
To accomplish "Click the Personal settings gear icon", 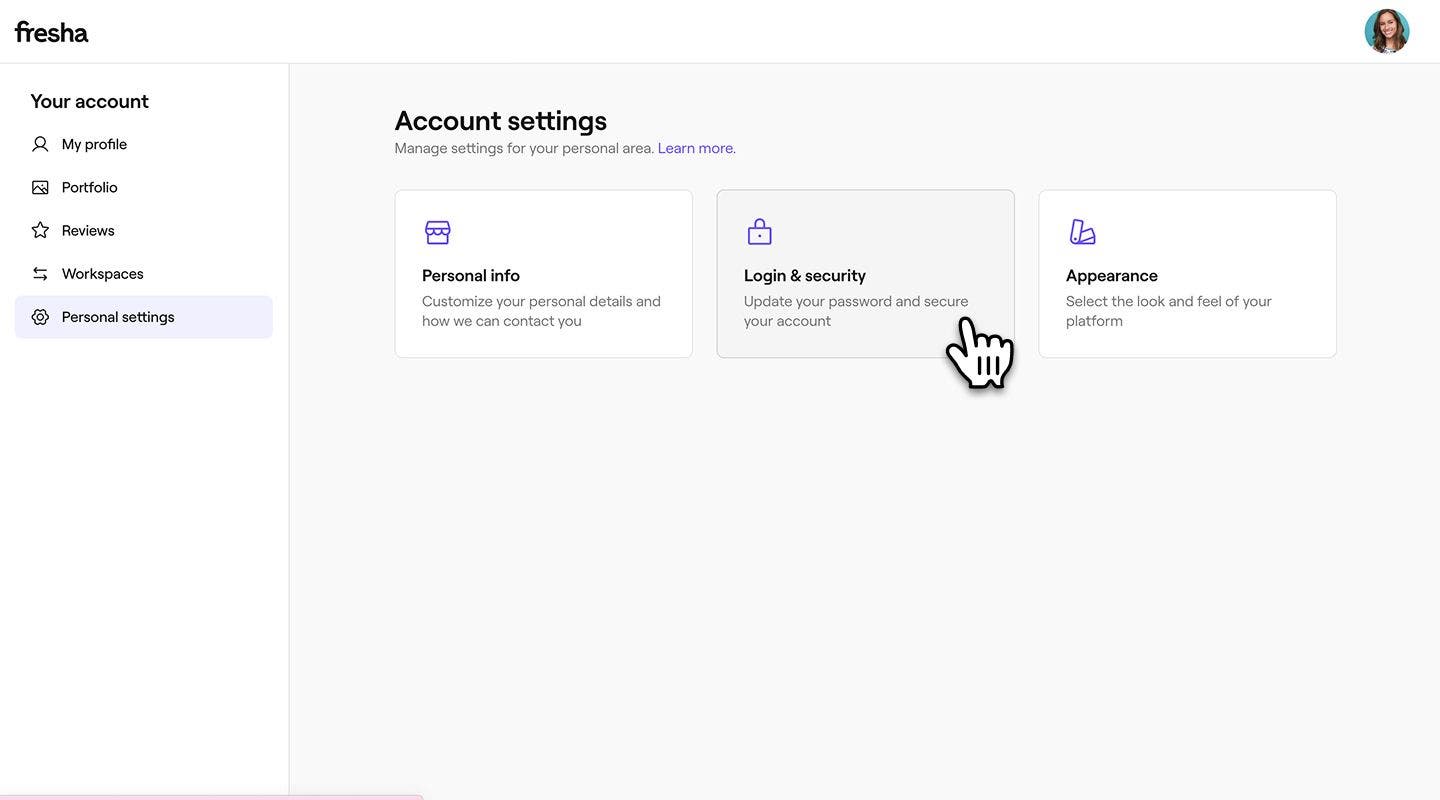I will point(40,317).
